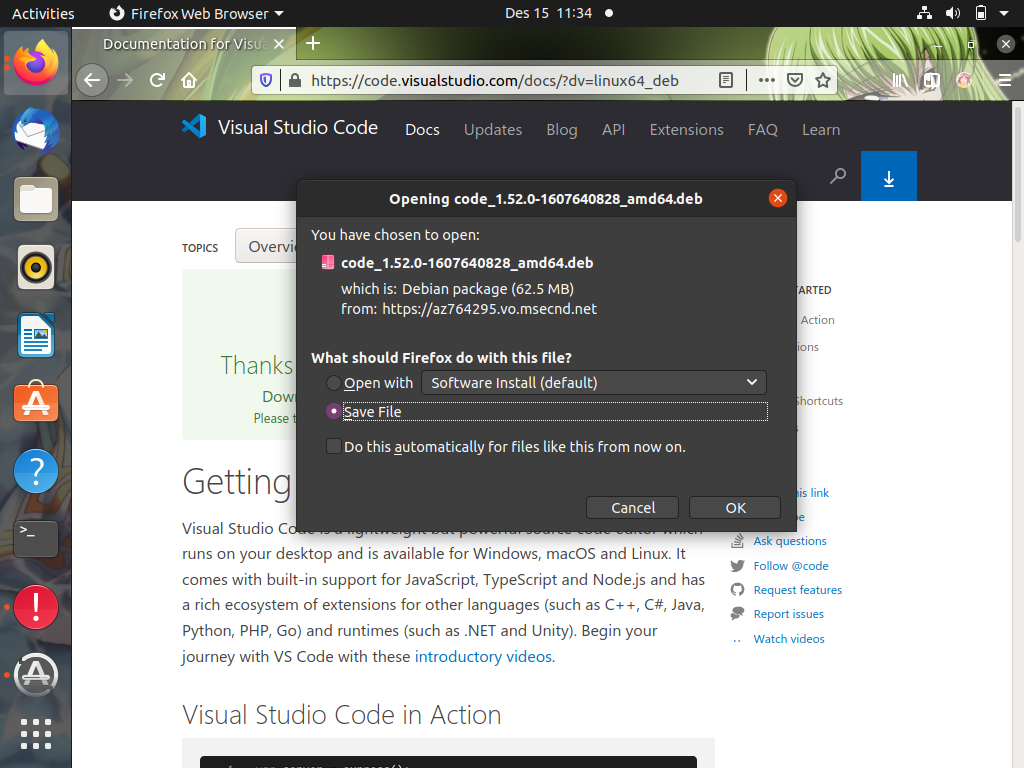Open Help from the dock
Viewport: 1024px width, 768px height.
click(x=36, y=471)
